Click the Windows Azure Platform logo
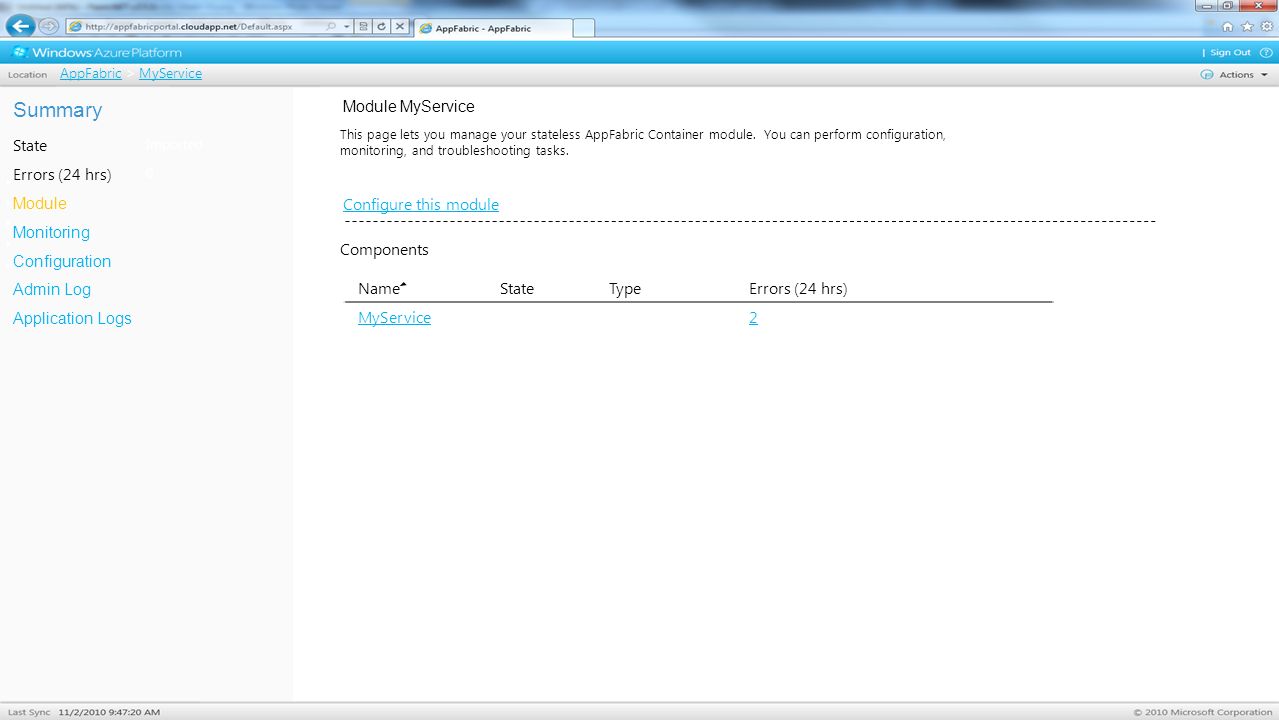This screenshot has height=720, width=1279. click(x=96, y=52)
